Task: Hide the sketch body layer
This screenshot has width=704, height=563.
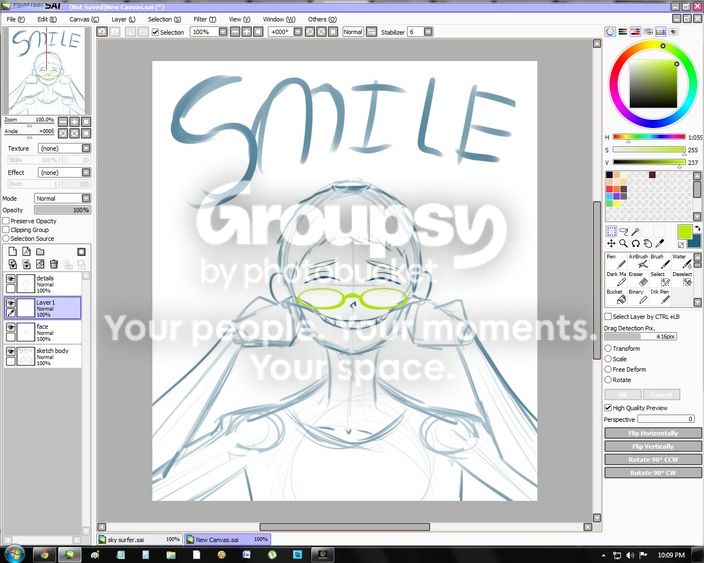Action: pyautogui.click(x=10, y=352)
